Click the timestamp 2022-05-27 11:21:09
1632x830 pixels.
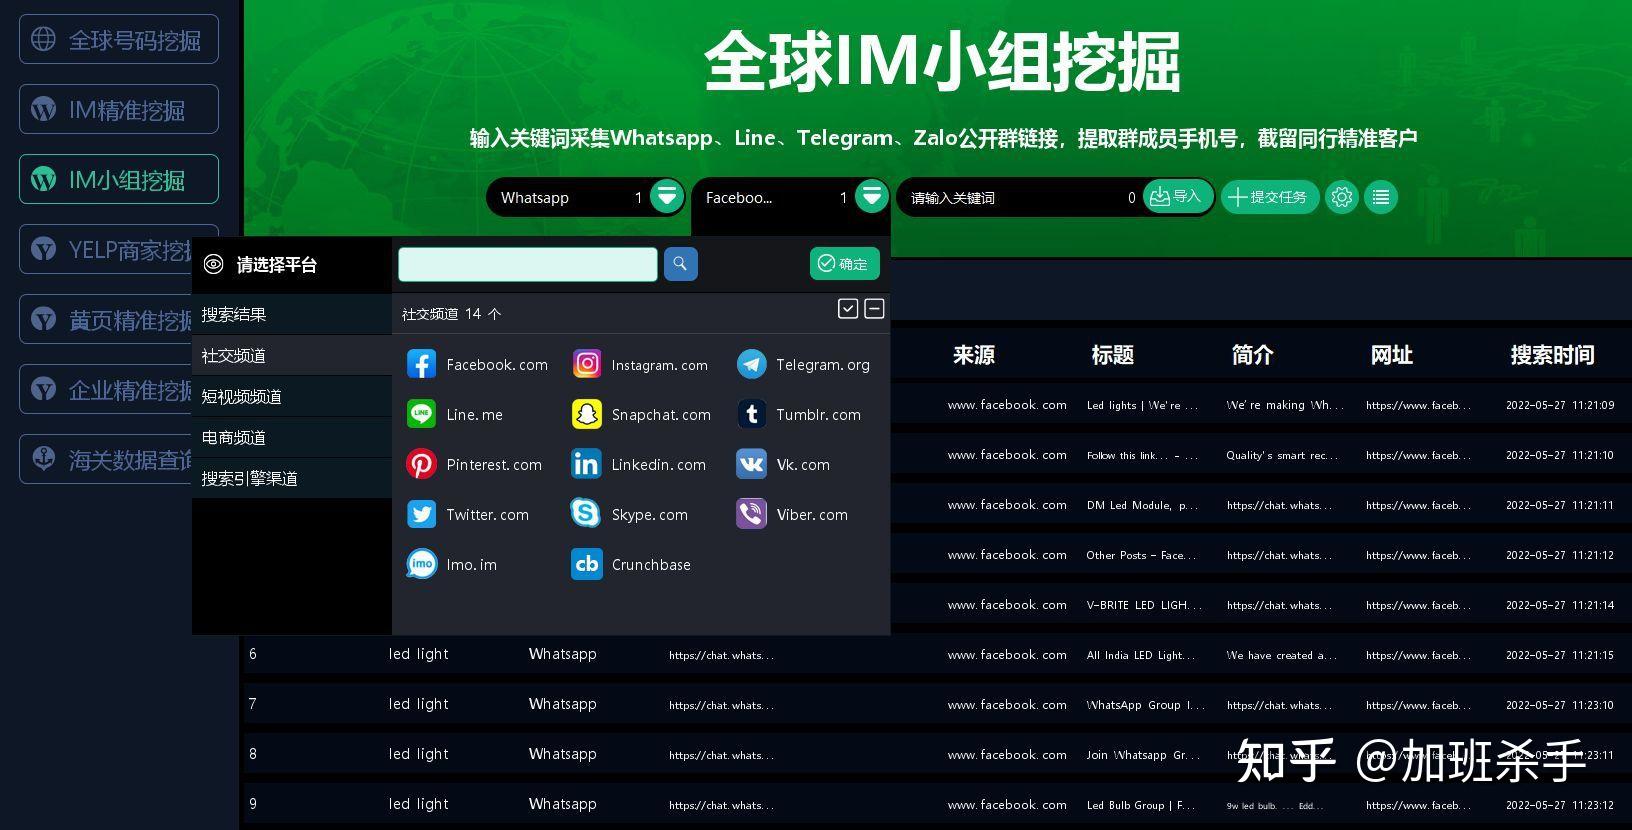click(x=1560, y=405)
